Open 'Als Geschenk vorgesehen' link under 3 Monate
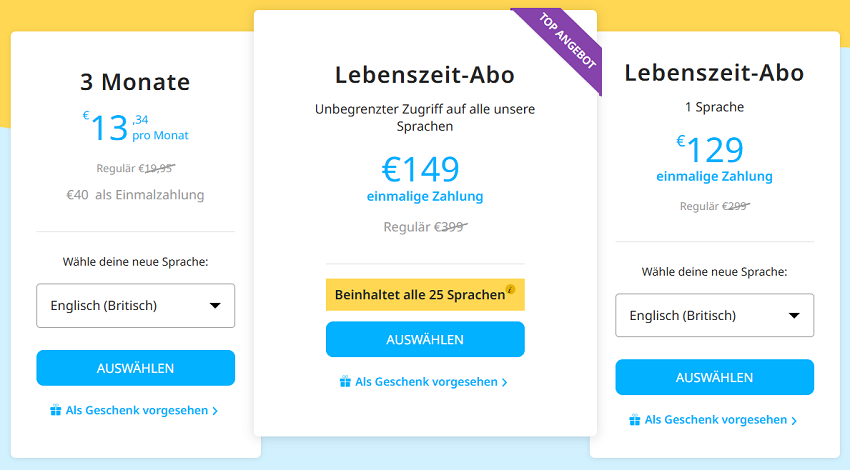 [x=137, y=410]
